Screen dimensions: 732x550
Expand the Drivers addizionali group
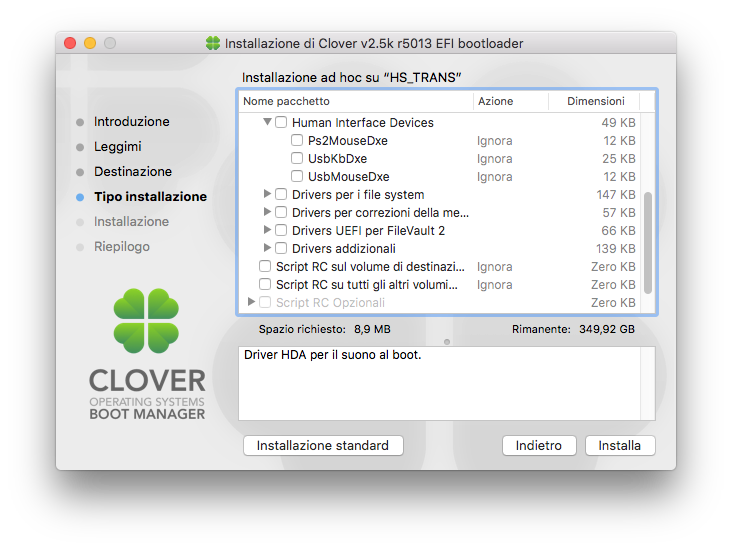pyautogui.click(x=267, y=247)
